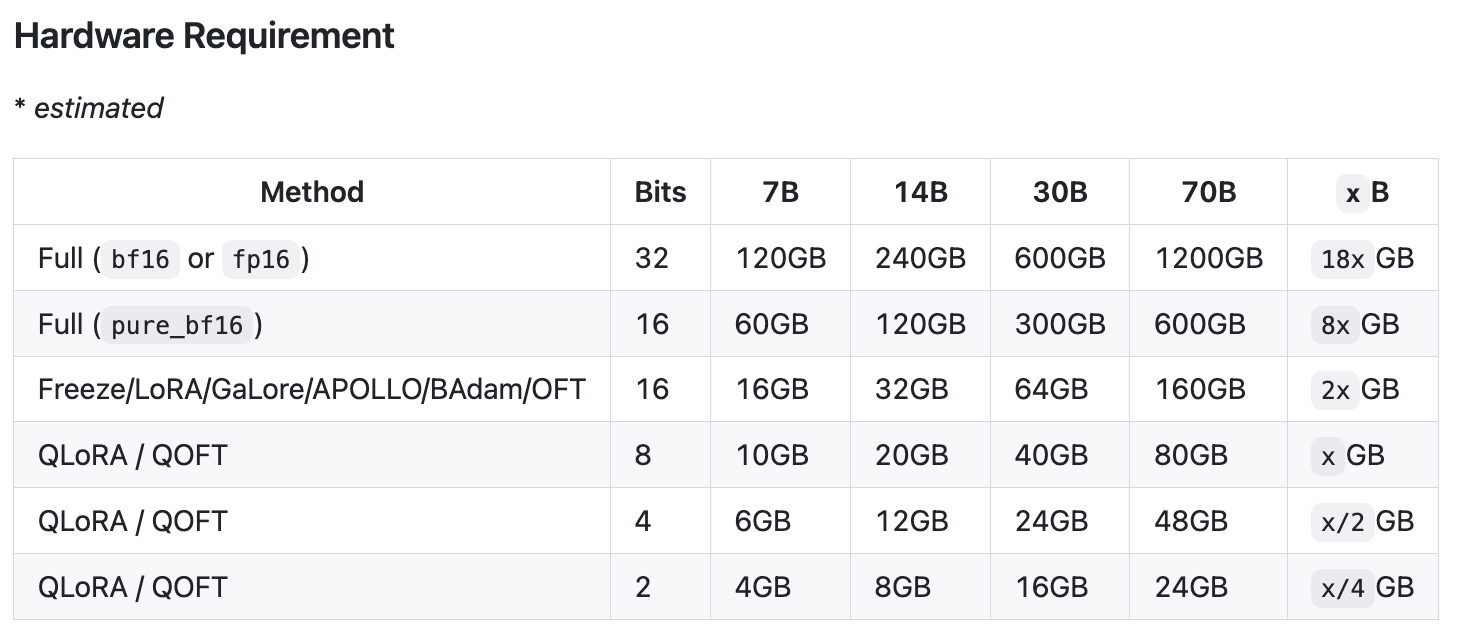Click the 8-bit QLoRA / QOFT row label

click(133, 455)
